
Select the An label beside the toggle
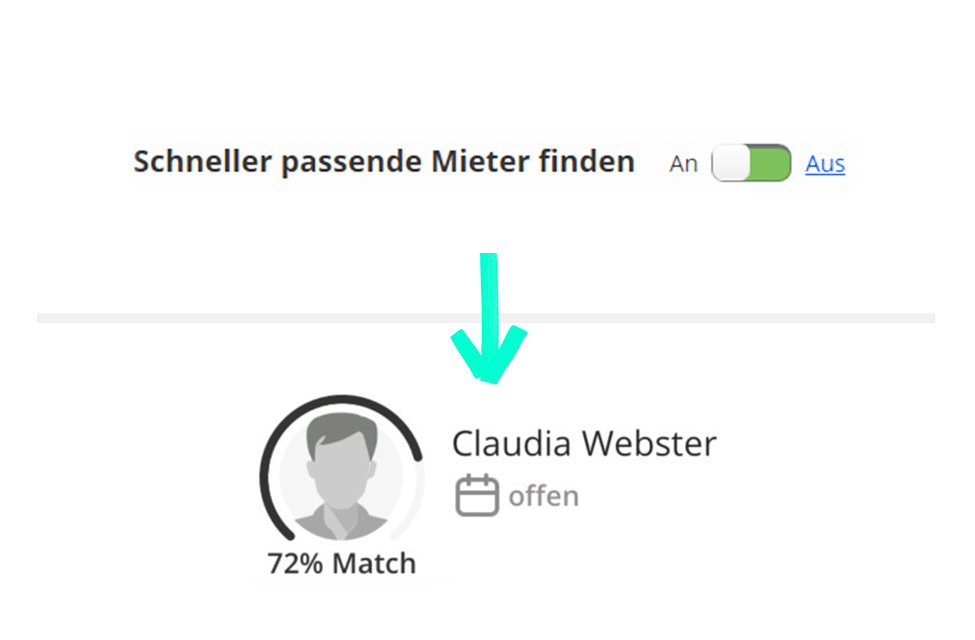coord(684,163)
